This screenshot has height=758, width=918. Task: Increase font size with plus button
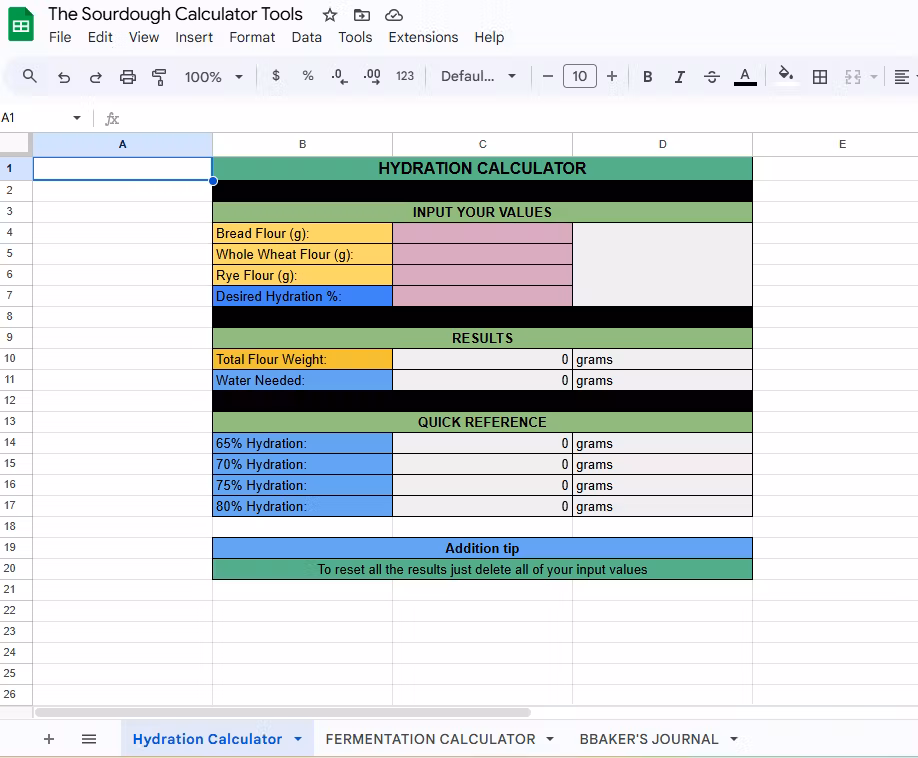[612, 76]
